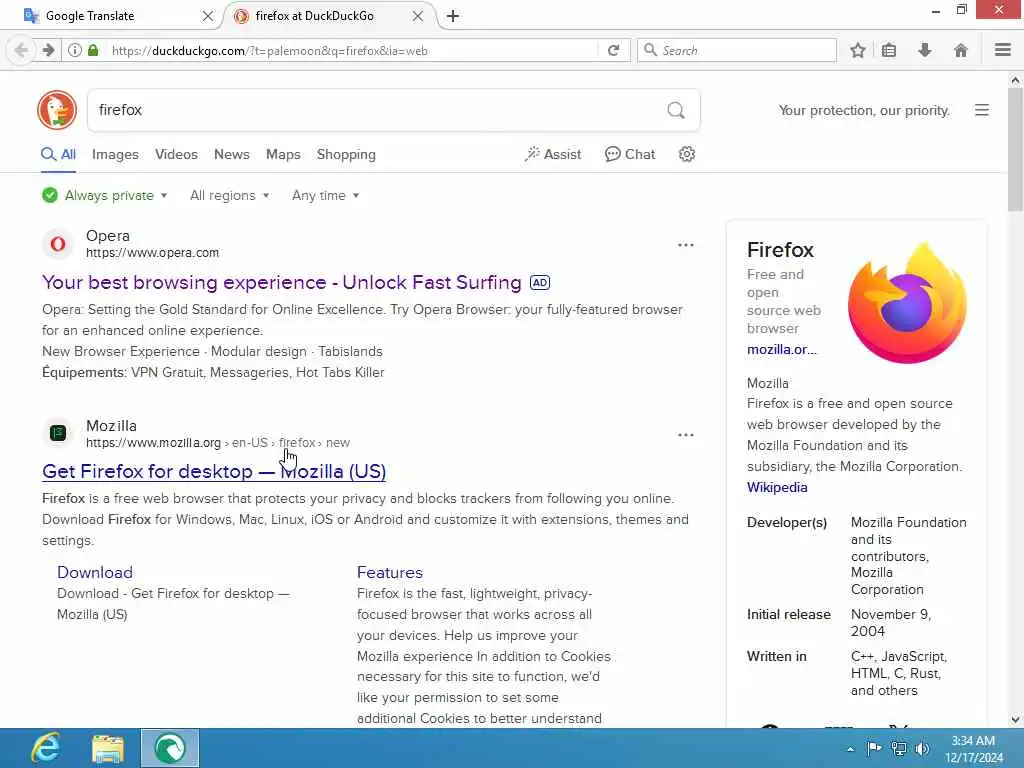Click the Firefox logo image in sidebar

pos(907,302)
